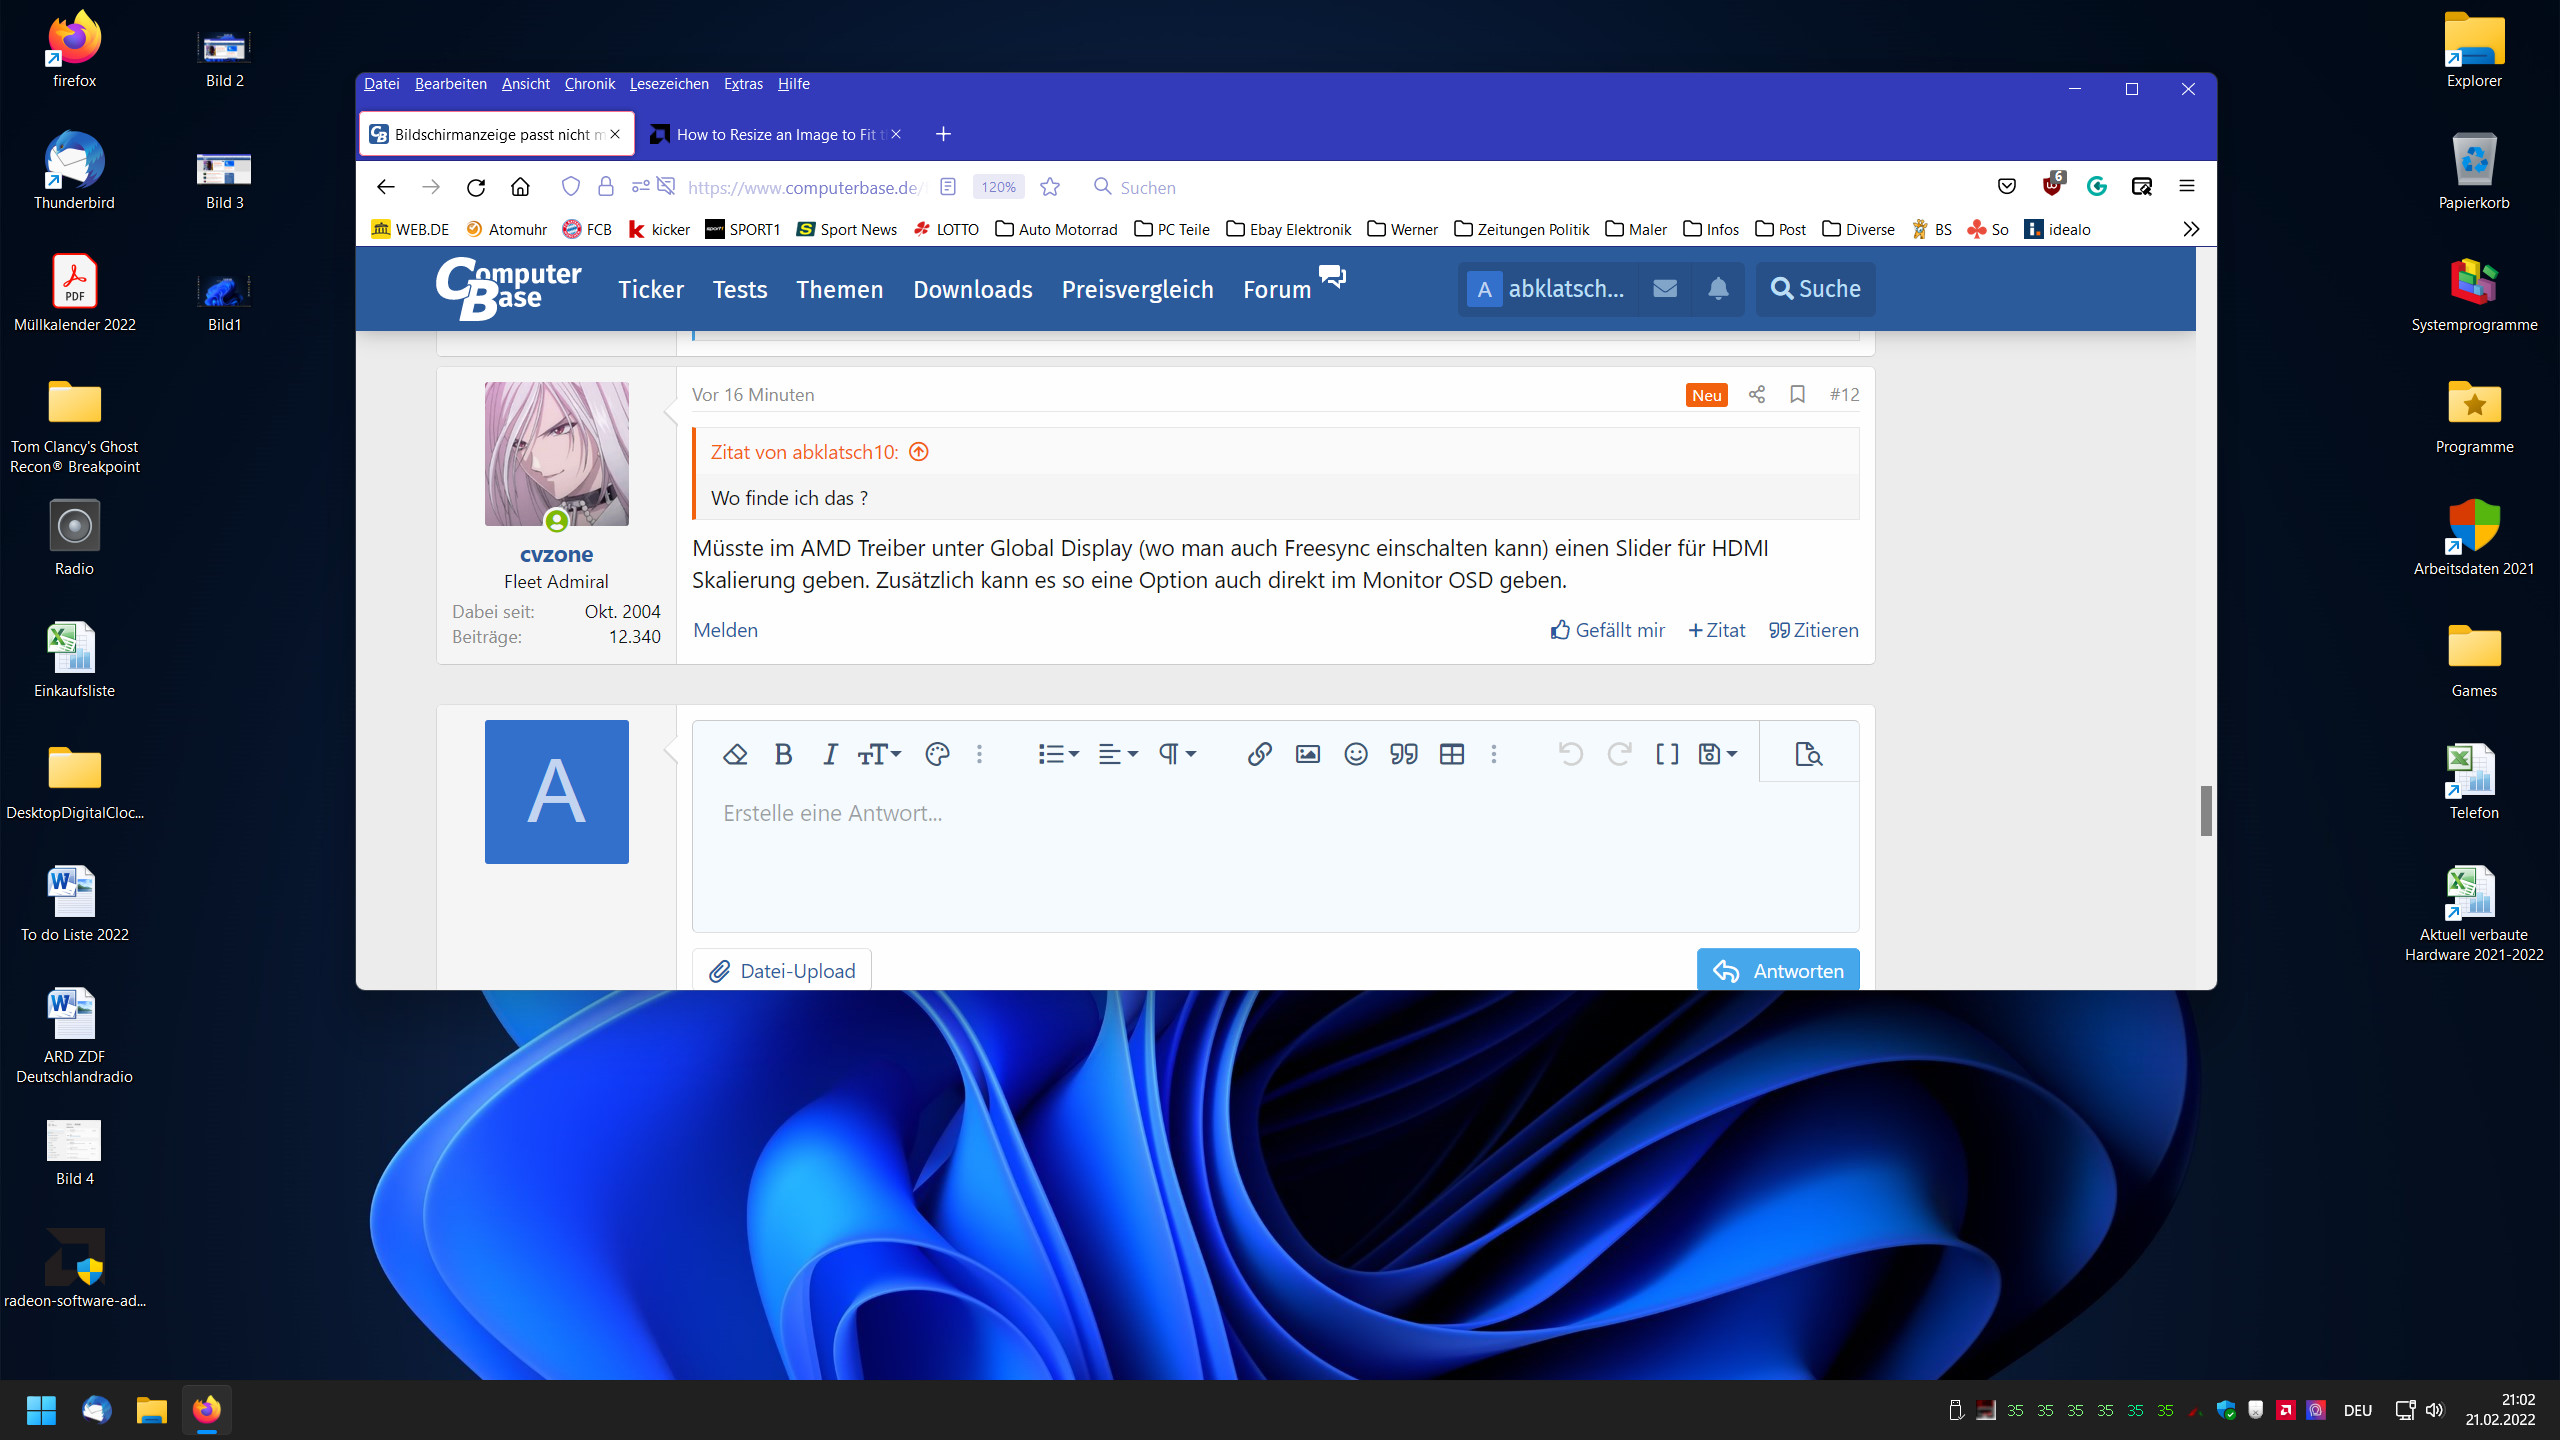Open the text alignment dropdown
Viewport: 2560px width, 1440px height.
click(x=1117, y=754)
